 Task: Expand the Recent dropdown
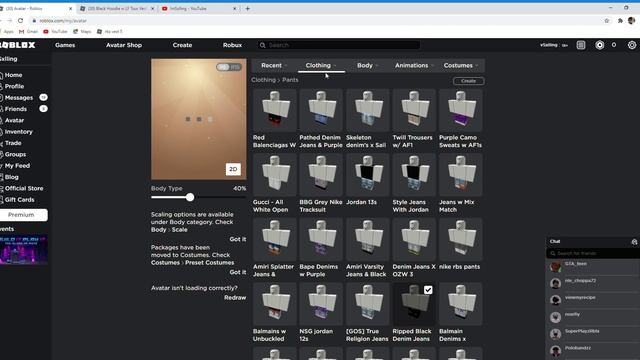click(274, 65)
